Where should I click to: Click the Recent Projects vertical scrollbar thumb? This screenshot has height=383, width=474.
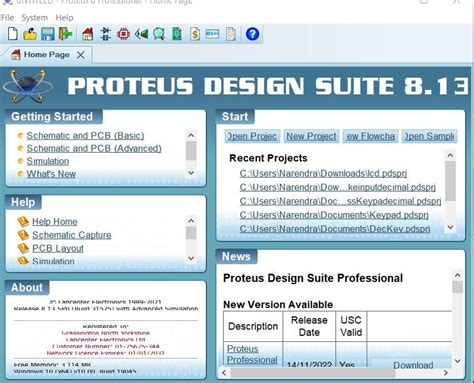tap(450, 181)
